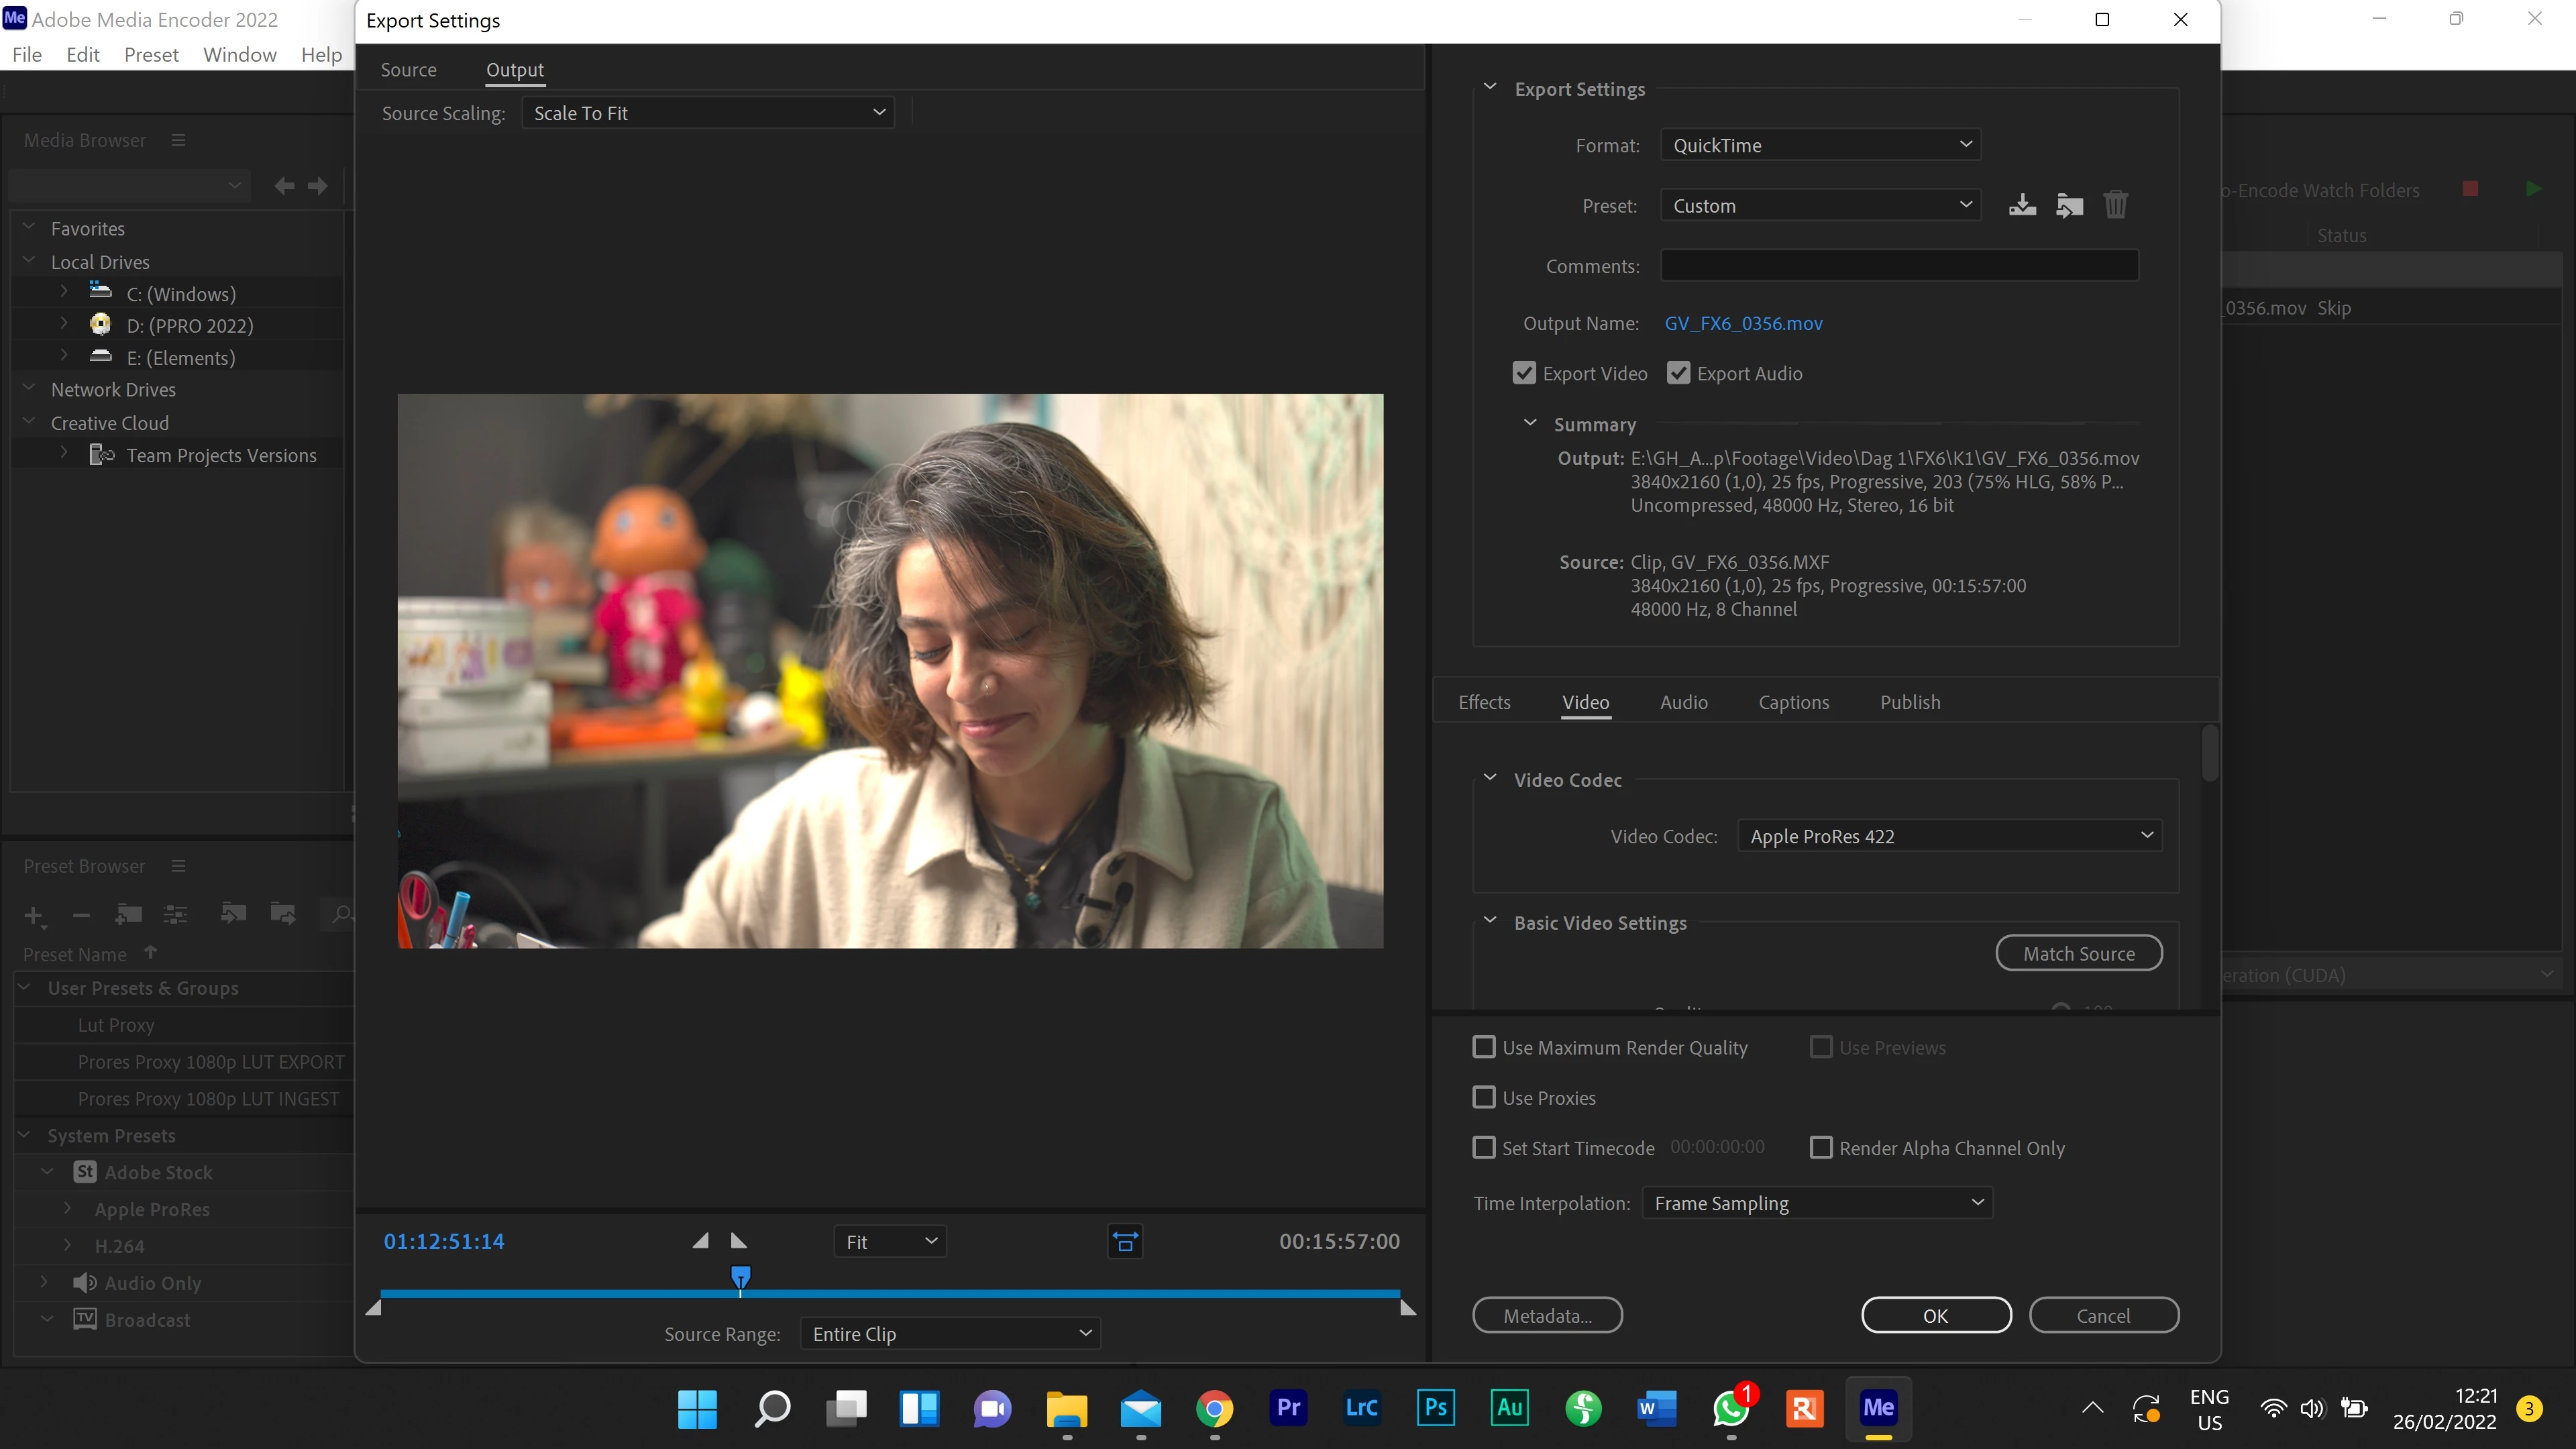
Task: Click the Delete Preset trash icon
Action: point(2115,205)
